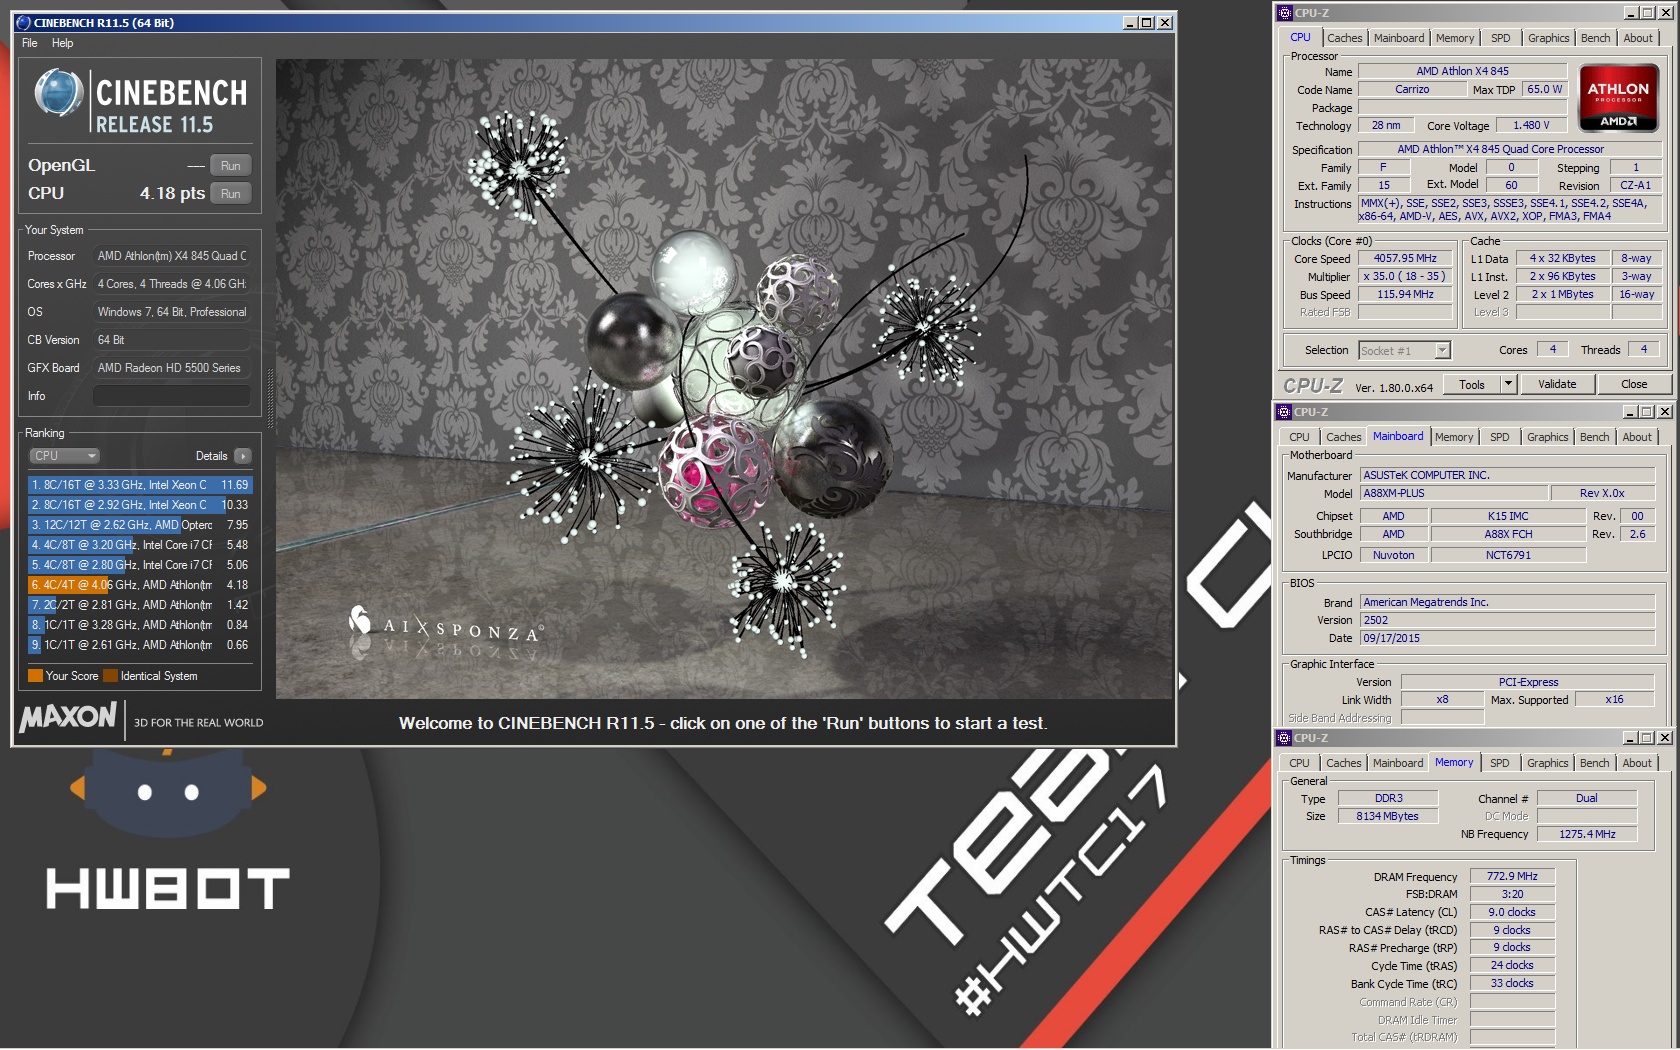Viewport: 1680px width, 1050px height.
Task: Click the Core Speed value 4057.95 MHz
Action: click(1405, 258)
